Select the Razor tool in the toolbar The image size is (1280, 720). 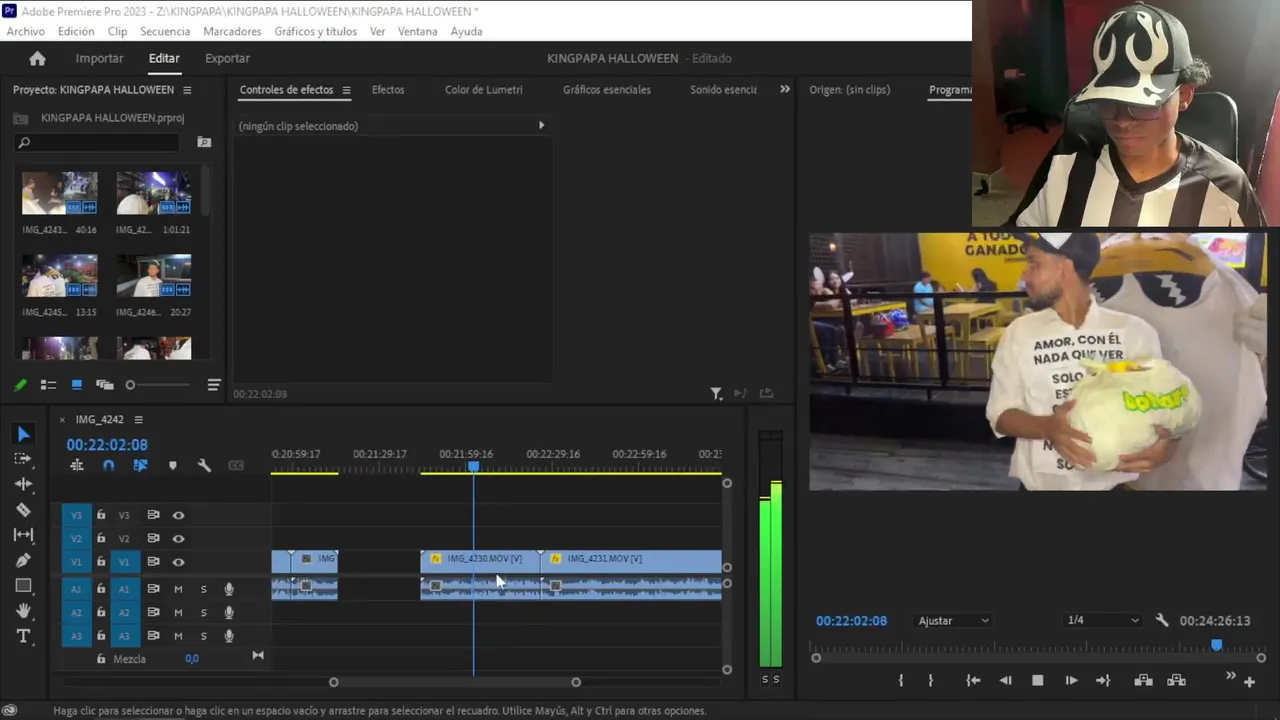(23, 510)
